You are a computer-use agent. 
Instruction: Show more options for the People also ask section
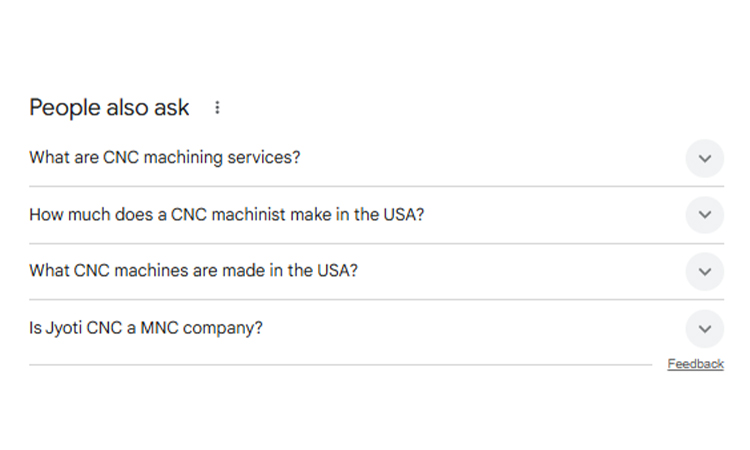tap(218, 108)
